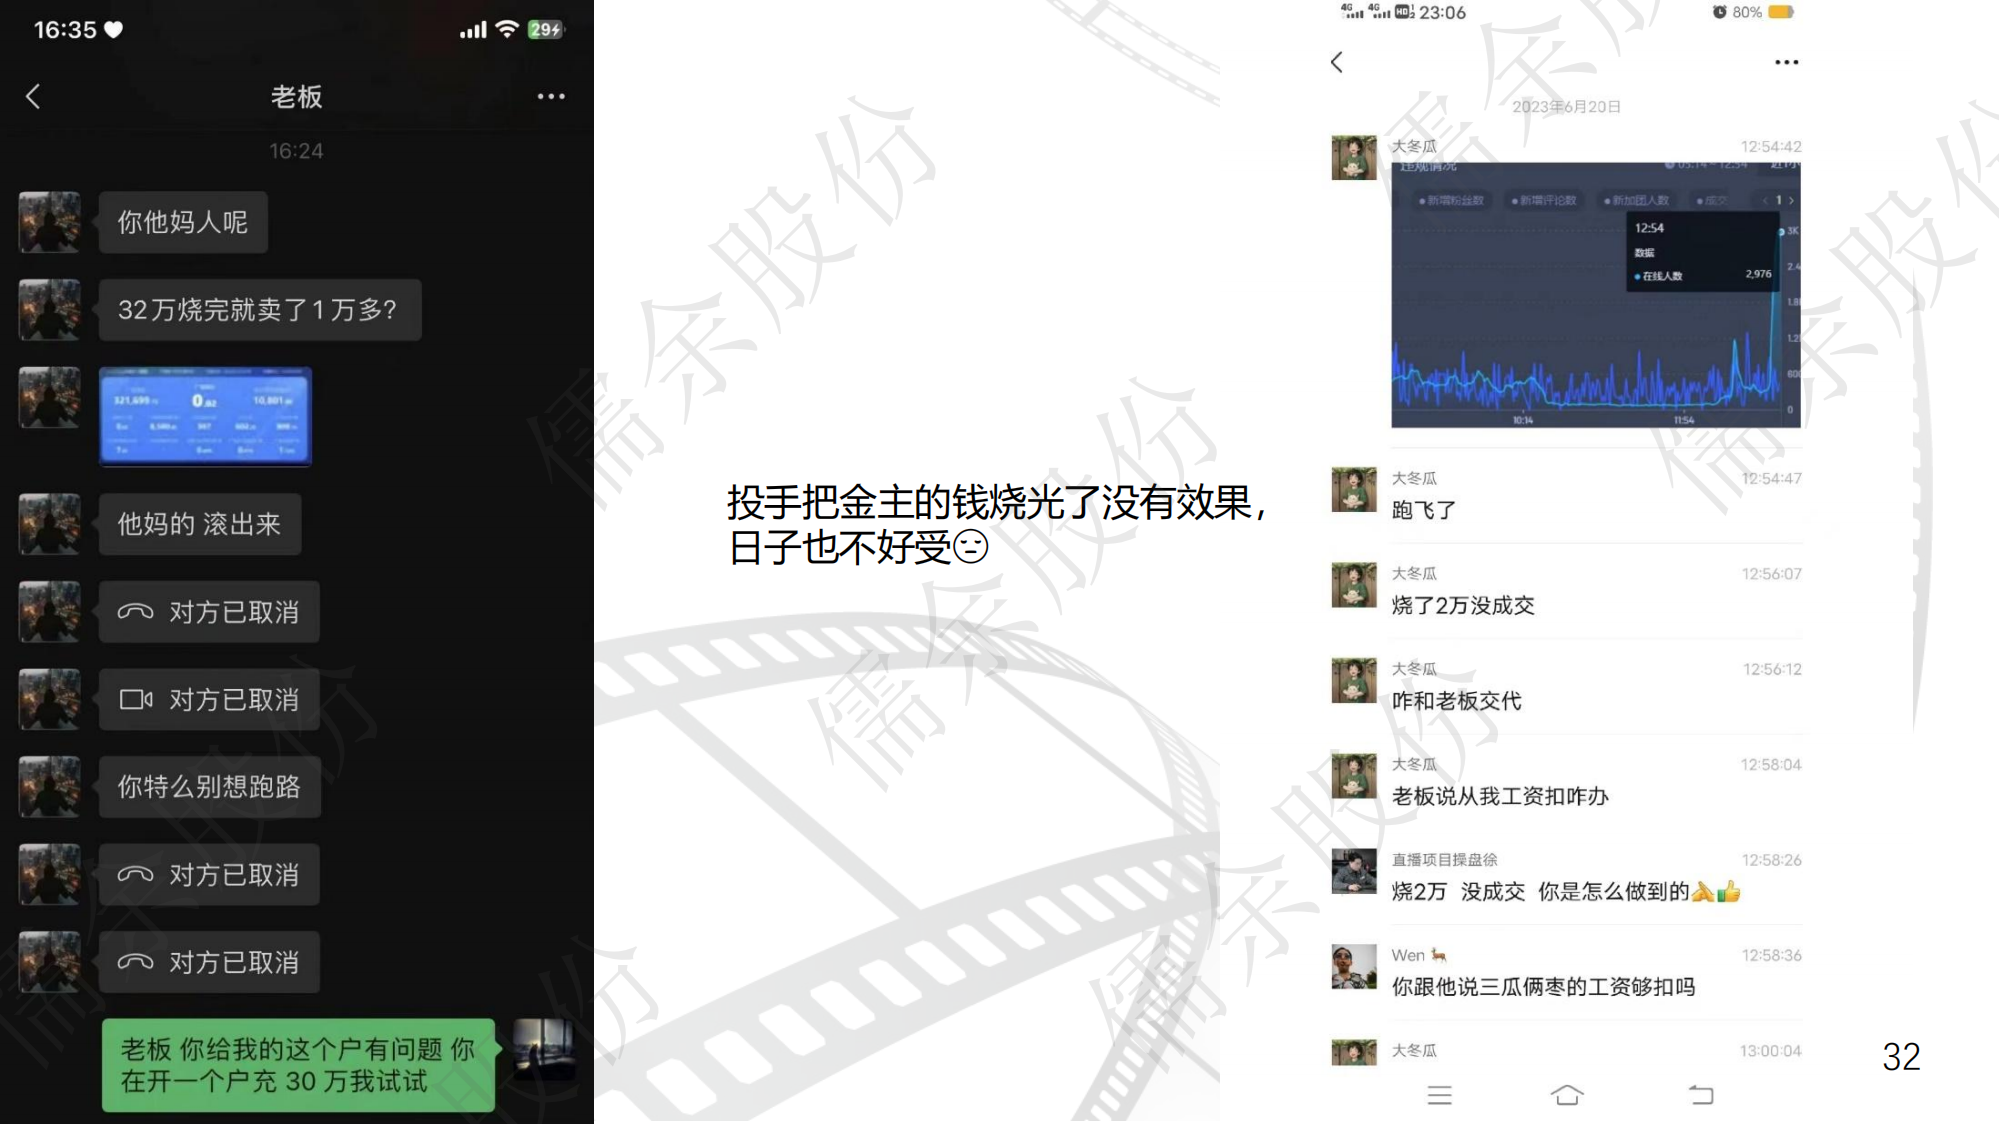Tap first voice call 对方已取消 message
2000x1125 pixels.
209,612
